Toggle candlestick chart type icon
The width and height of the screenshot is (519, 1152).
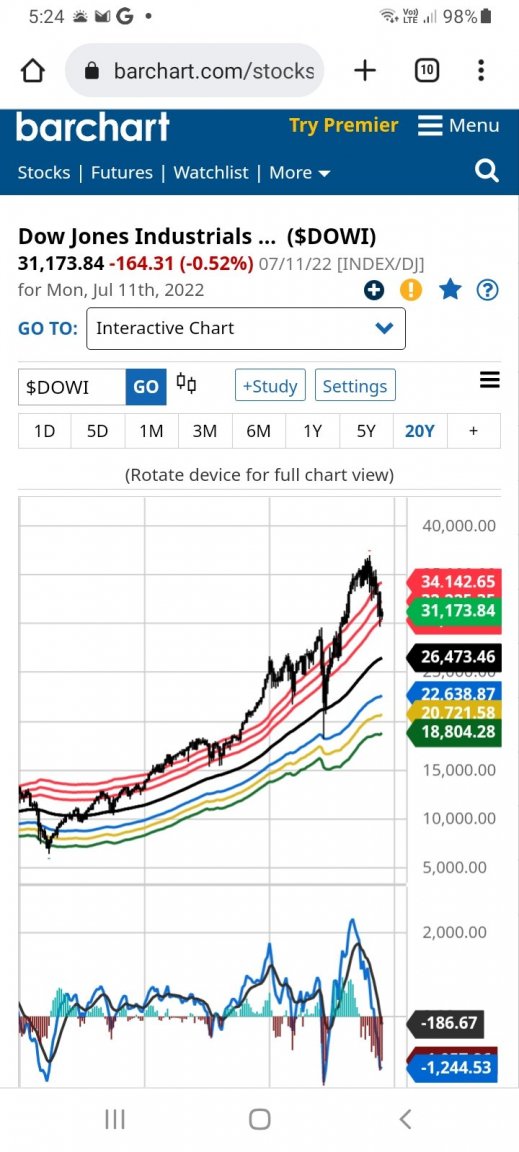pos(186,383)
